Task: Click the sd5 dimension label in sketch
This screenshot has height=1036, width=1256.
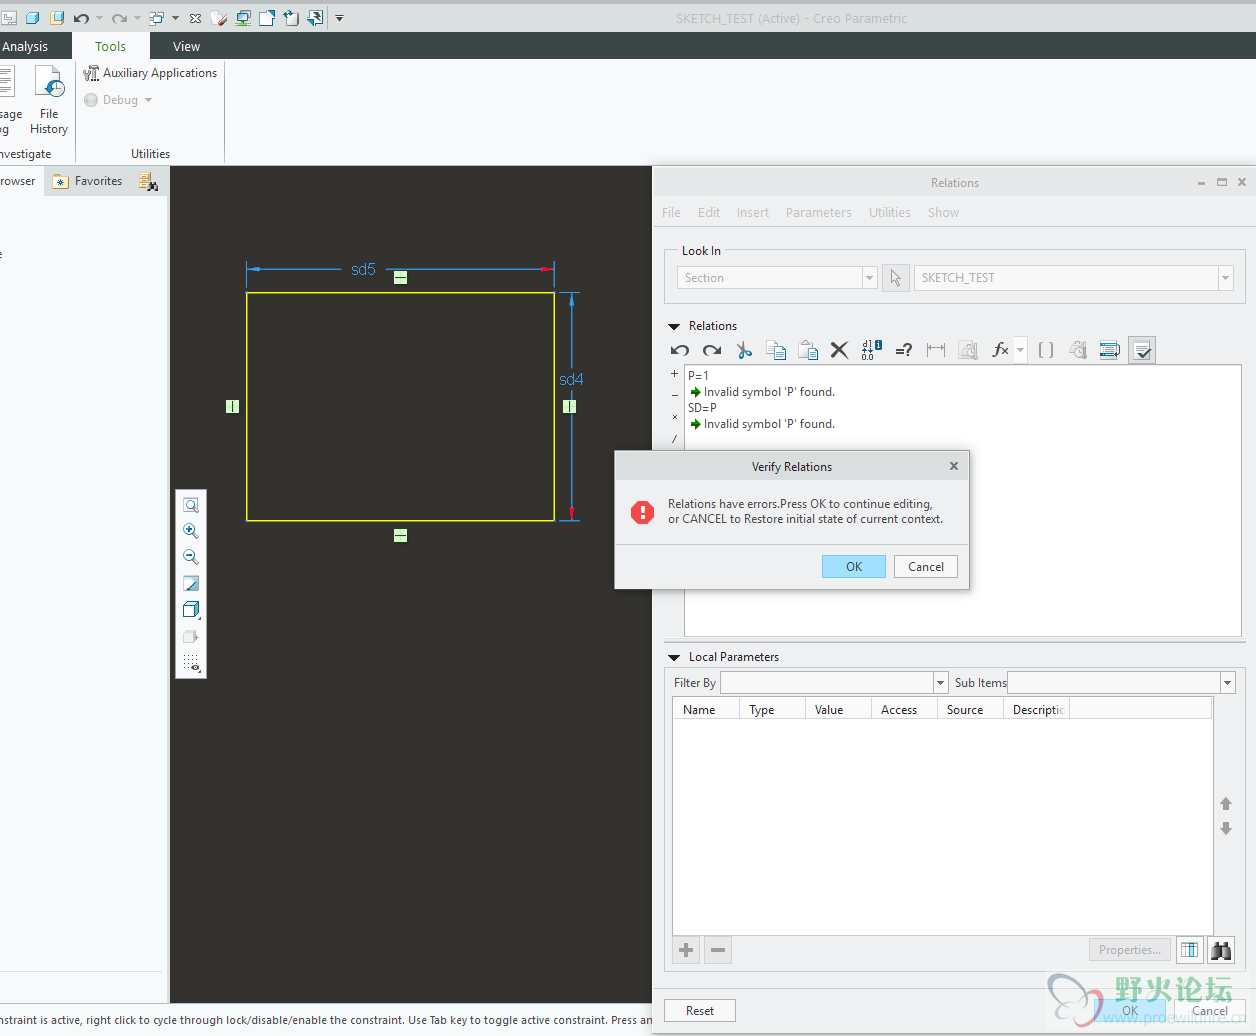Action: 363,269
